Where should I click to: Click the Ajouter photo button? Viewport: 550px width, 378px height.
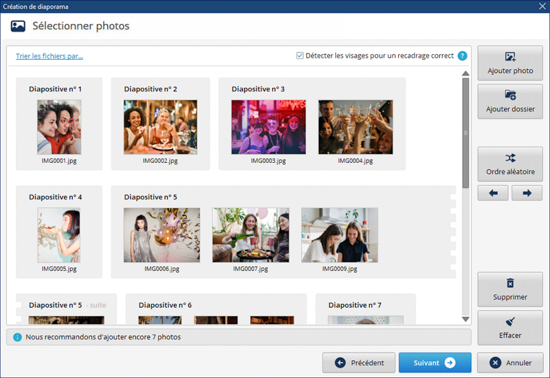point(510,63)
